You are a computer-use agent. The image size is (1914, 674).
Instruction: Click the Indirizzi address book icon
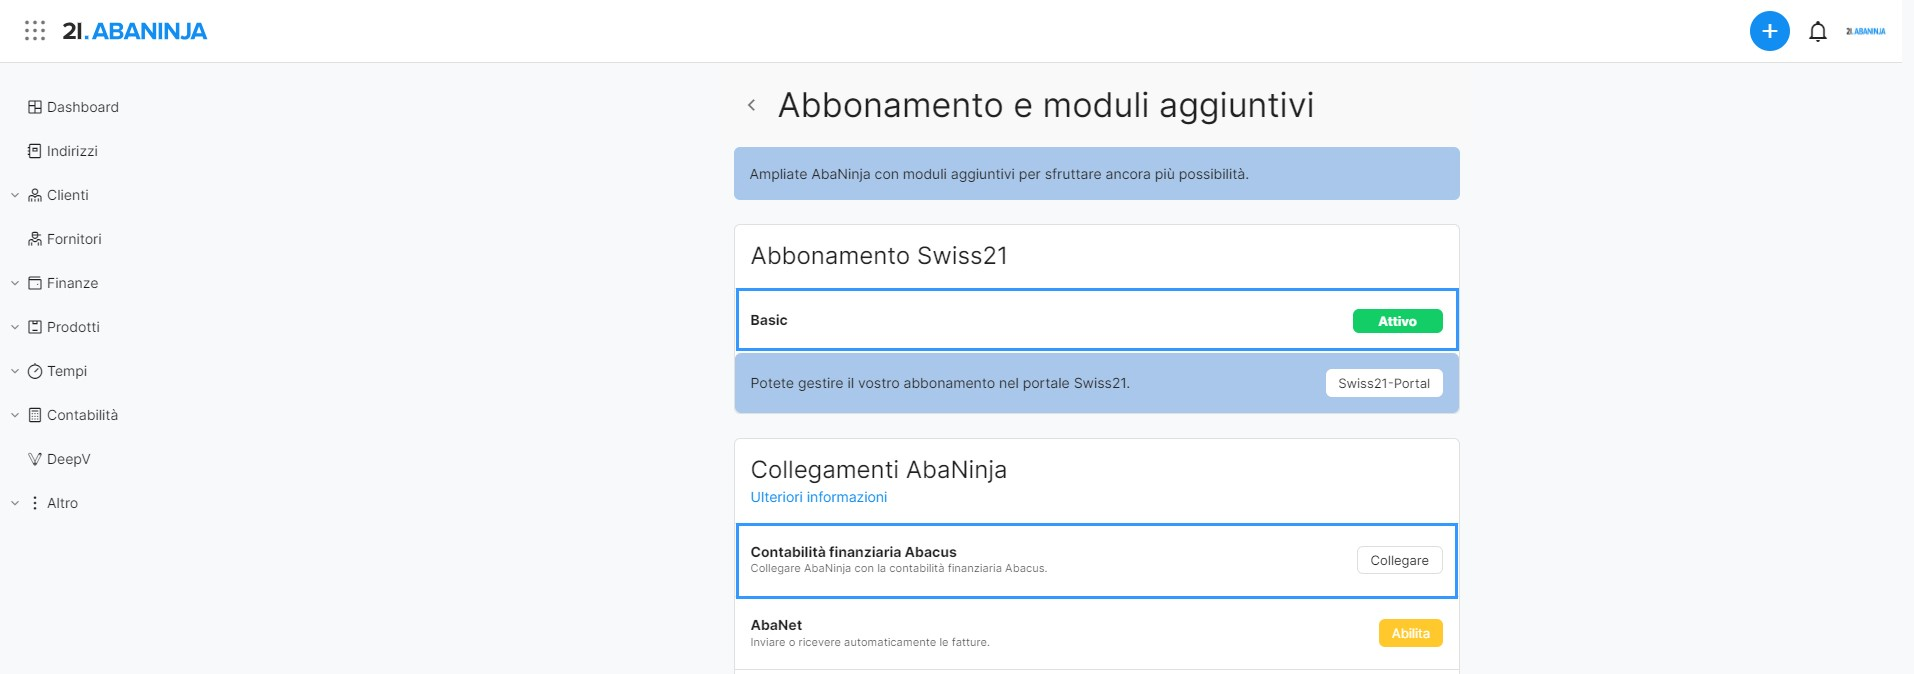[x=35, y=151]
